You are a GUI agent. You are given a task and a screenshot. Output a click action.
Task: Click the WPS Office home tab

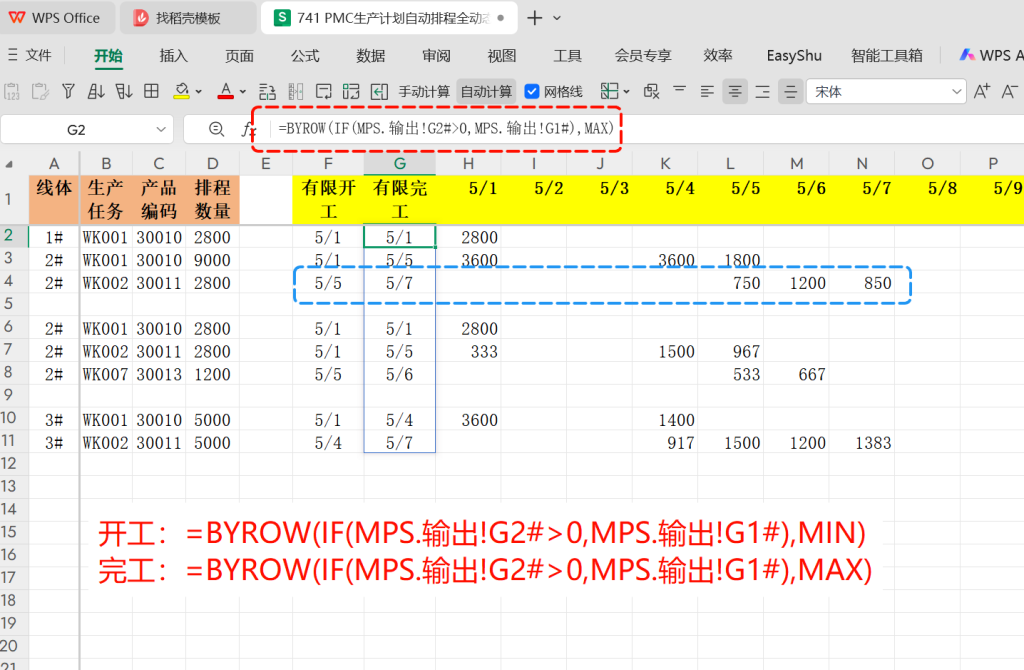point(55,18)
